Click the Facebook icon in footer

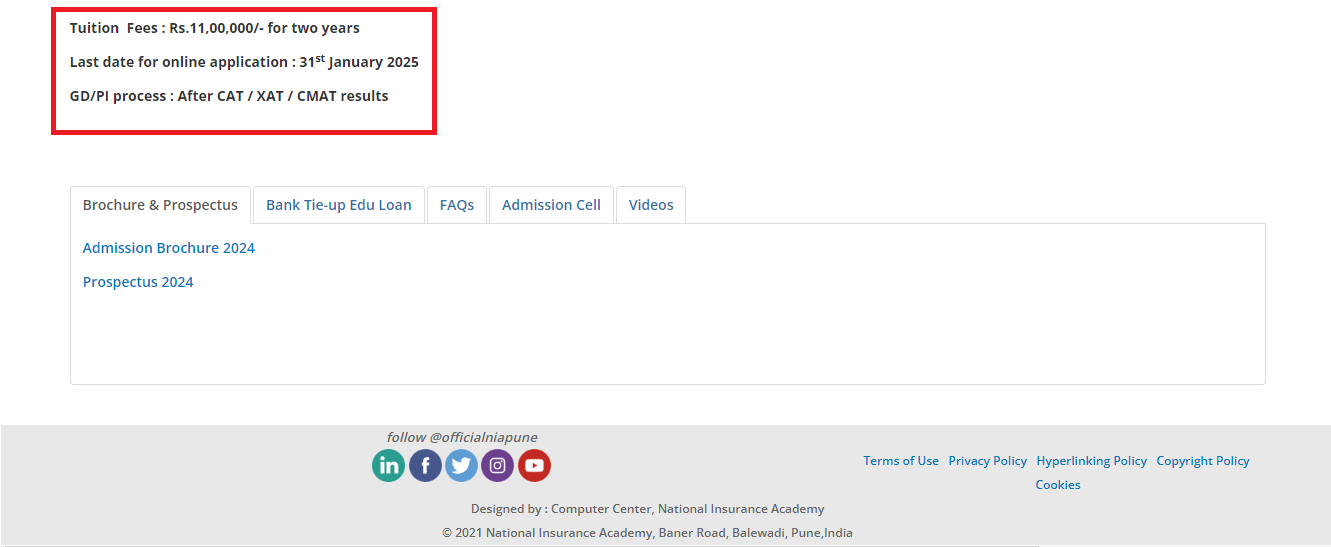[425, 466]
